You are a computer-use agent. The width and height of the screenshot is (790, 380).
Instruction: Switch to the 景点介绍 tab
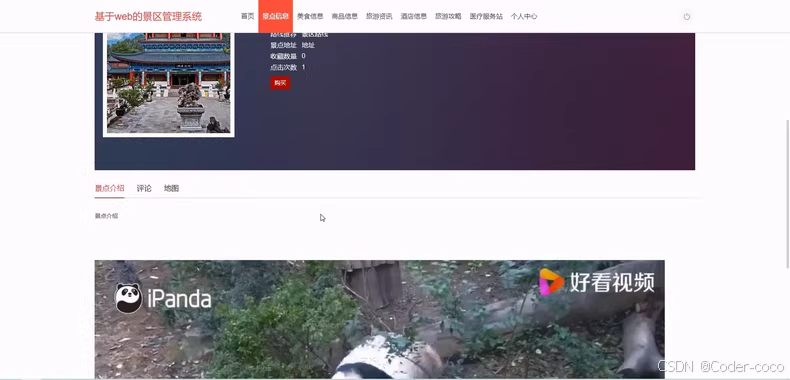point(109,188)
